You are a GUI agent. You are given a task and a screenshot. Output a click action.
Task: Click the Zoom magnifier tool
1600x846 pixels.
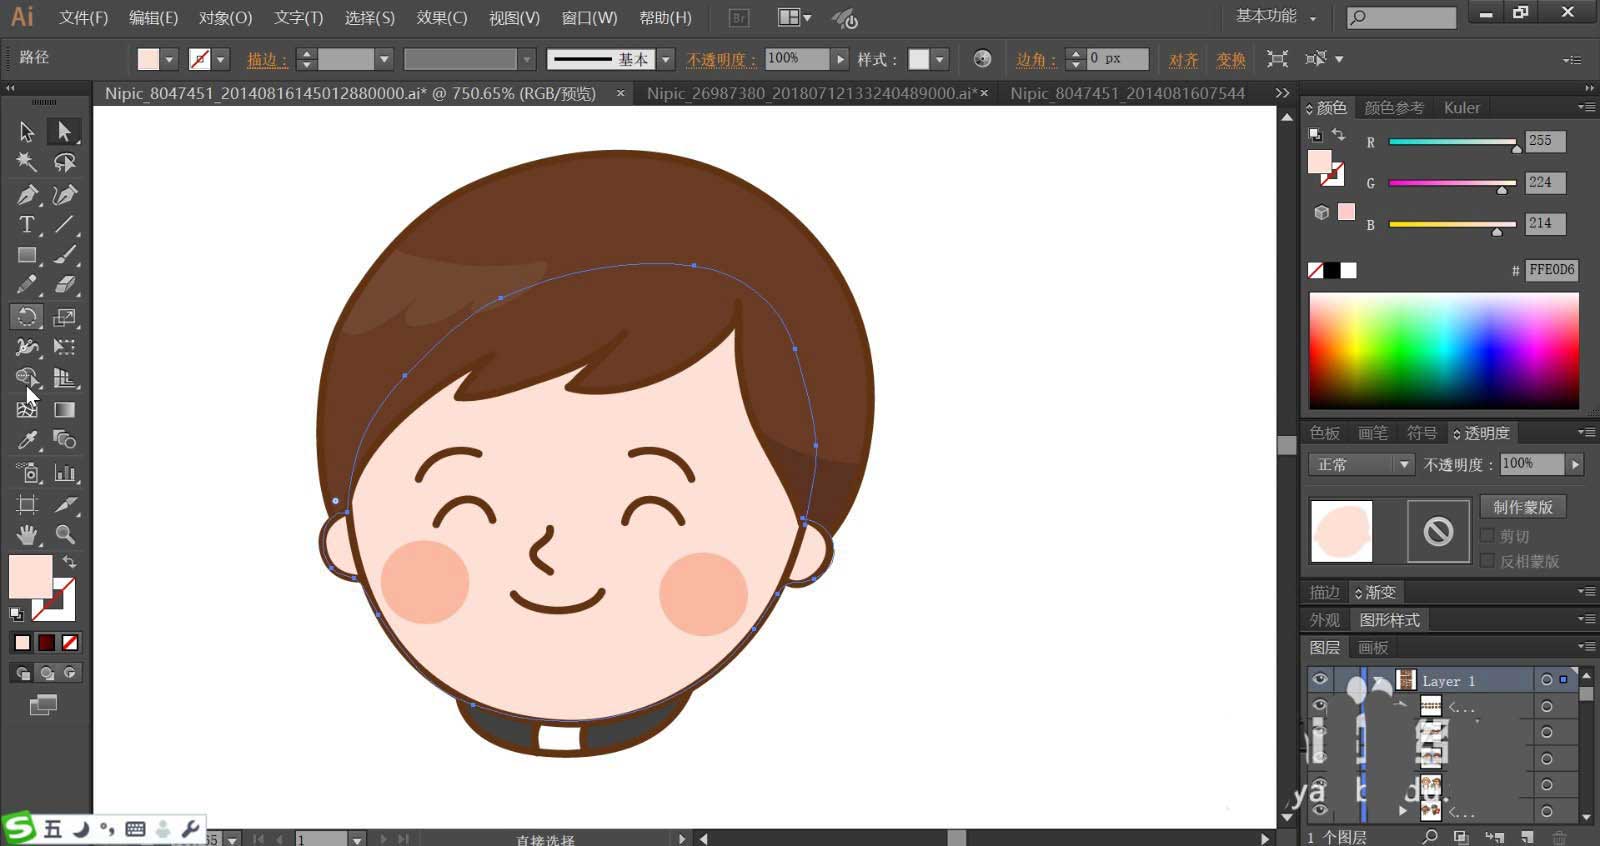tap(65, 534)
